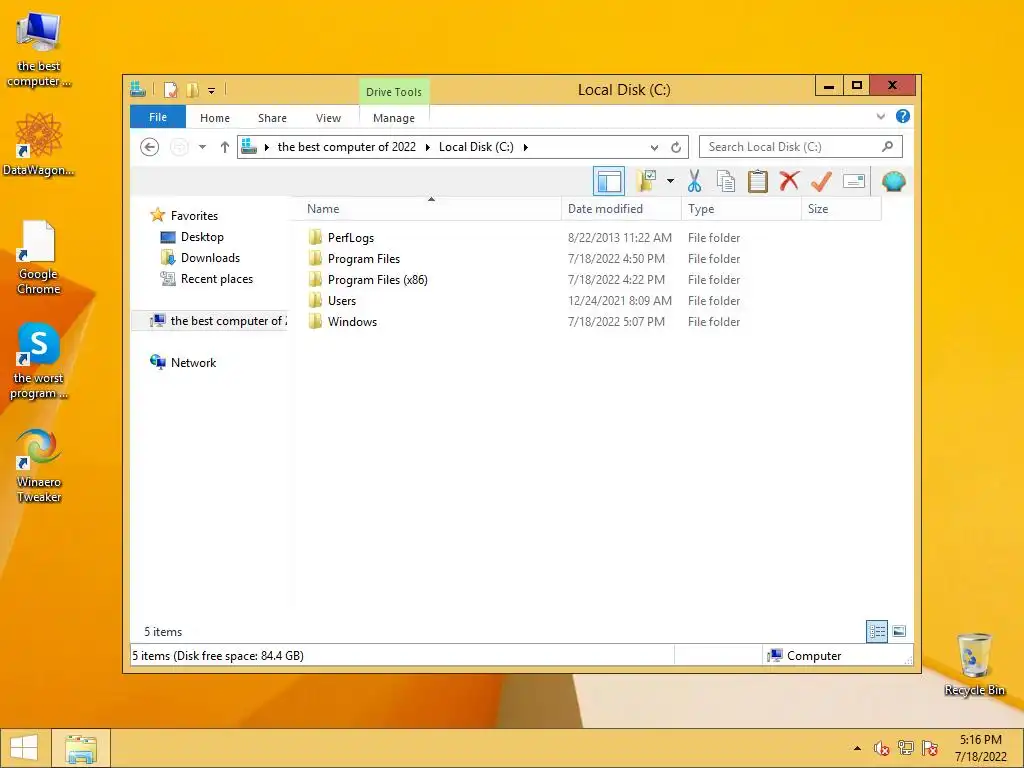Expand the ribbon with the chevron
Image resolution: width=1024 pixels, height=768 pixels.
880,117
